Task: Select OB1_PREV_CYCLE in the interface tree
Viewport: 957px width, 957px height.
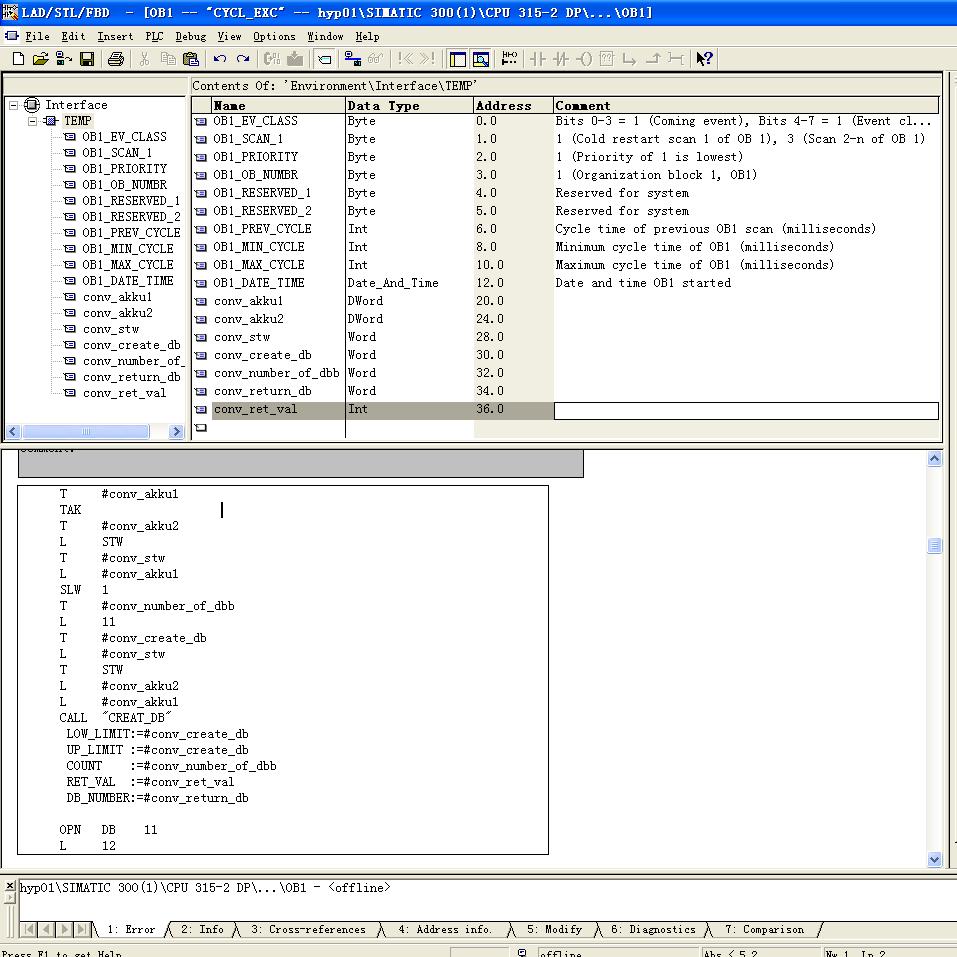Action: [x=131, y=233]
